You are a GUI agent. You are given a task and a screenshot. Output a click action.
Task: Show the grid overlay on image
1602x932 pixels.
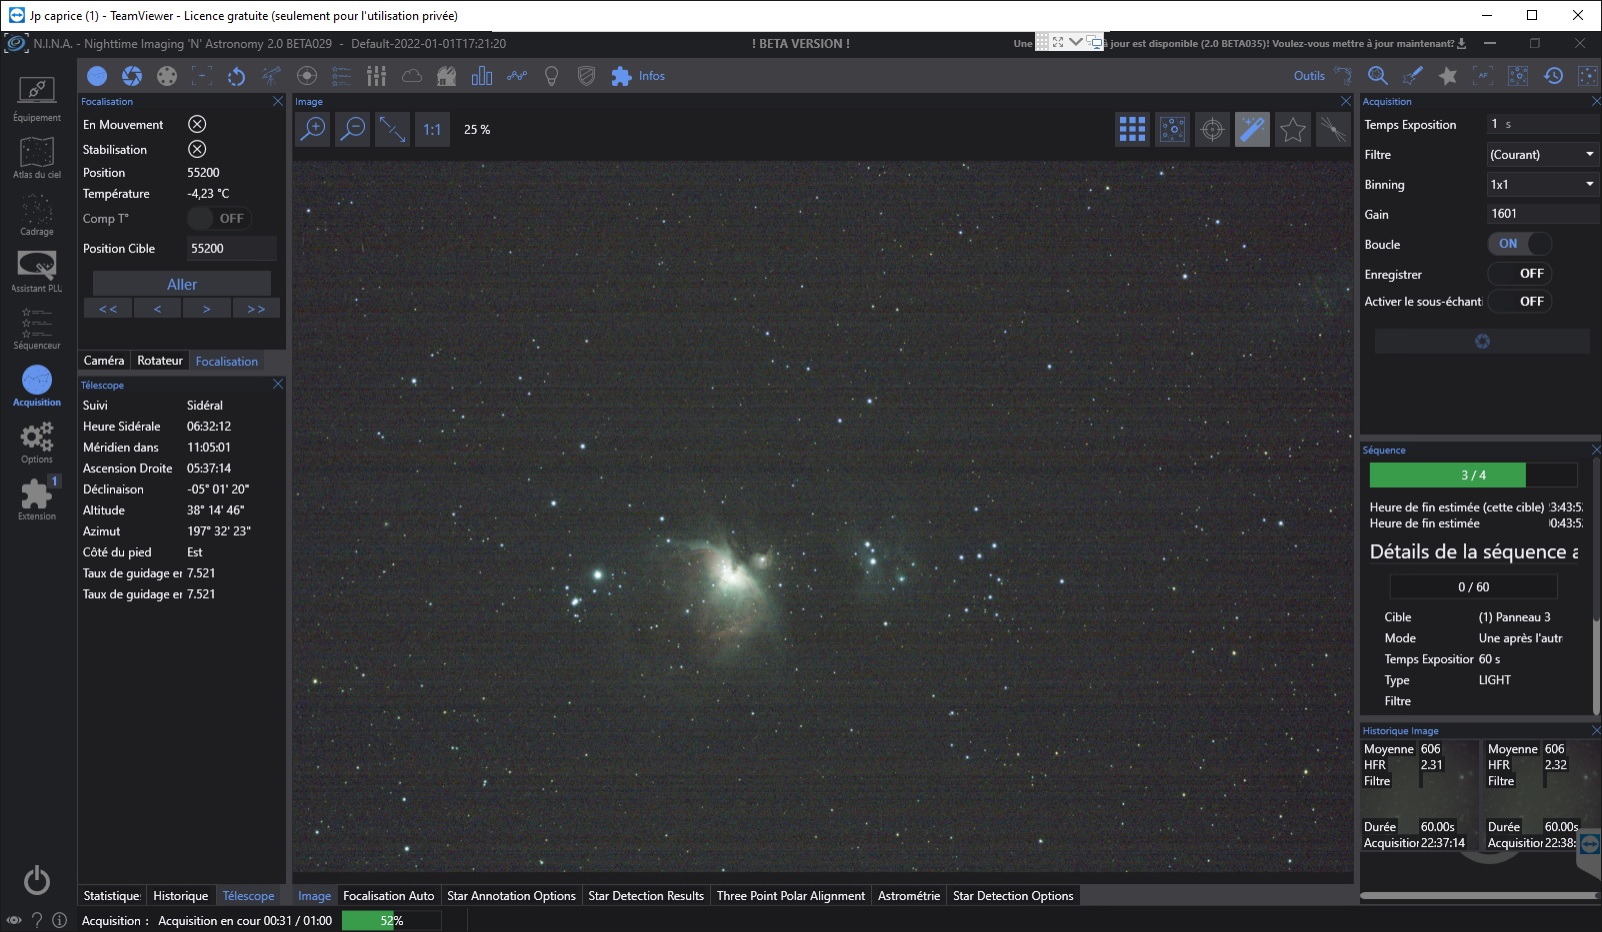[x=1132, y=129]
